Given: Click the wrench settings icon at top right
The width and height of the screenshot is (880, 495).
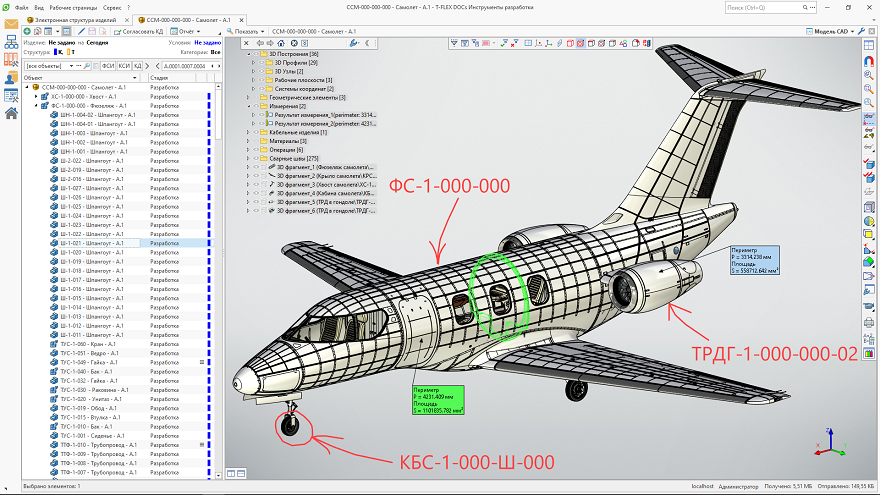Looking at the screenshot, I should [861, 31].
